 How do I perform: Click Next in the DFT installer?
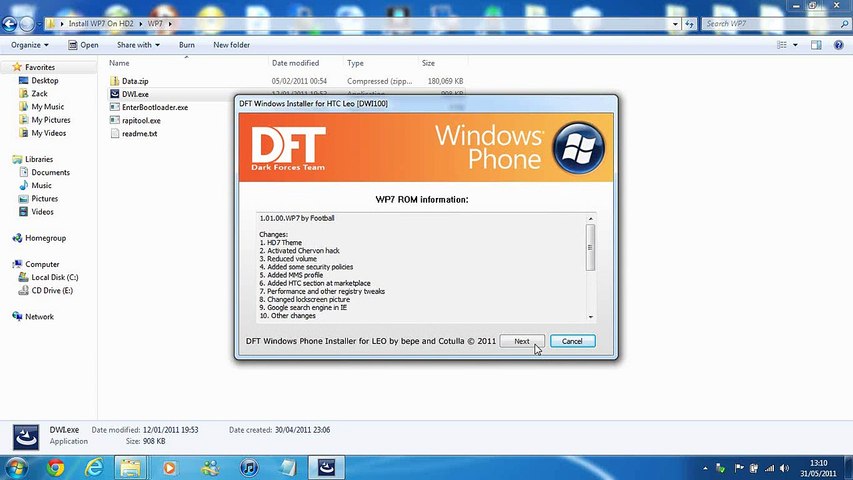click(522, 341)
